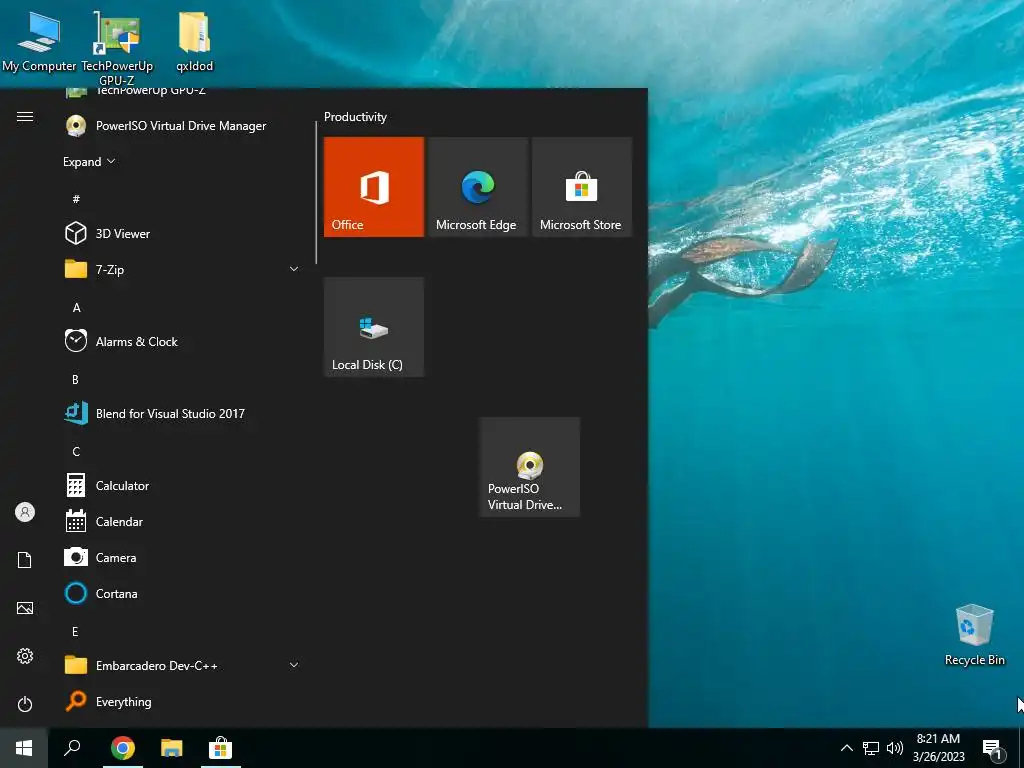The width and height of the screenshot is (1024, 768).
Task: Launch the Microsoft Edge tile
Action: click(x=477, y=187)
